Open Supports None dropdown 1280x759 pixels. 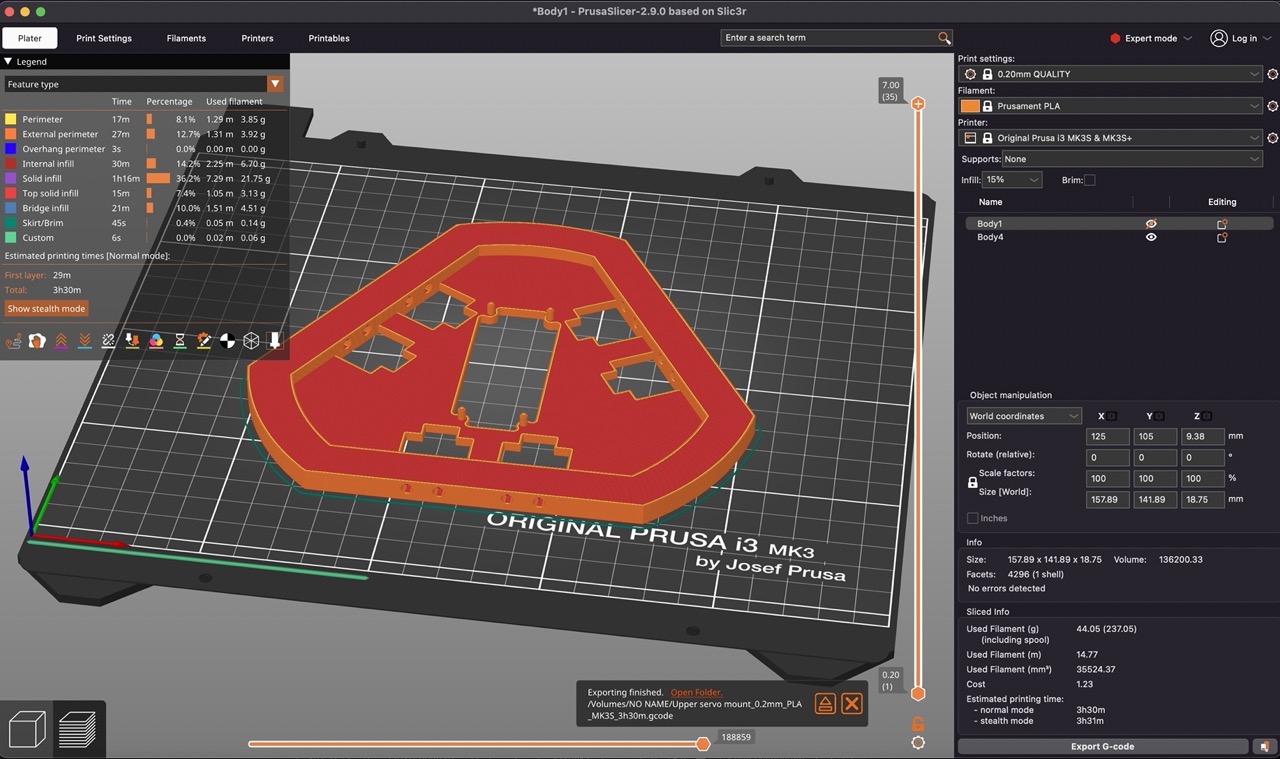1132,159
